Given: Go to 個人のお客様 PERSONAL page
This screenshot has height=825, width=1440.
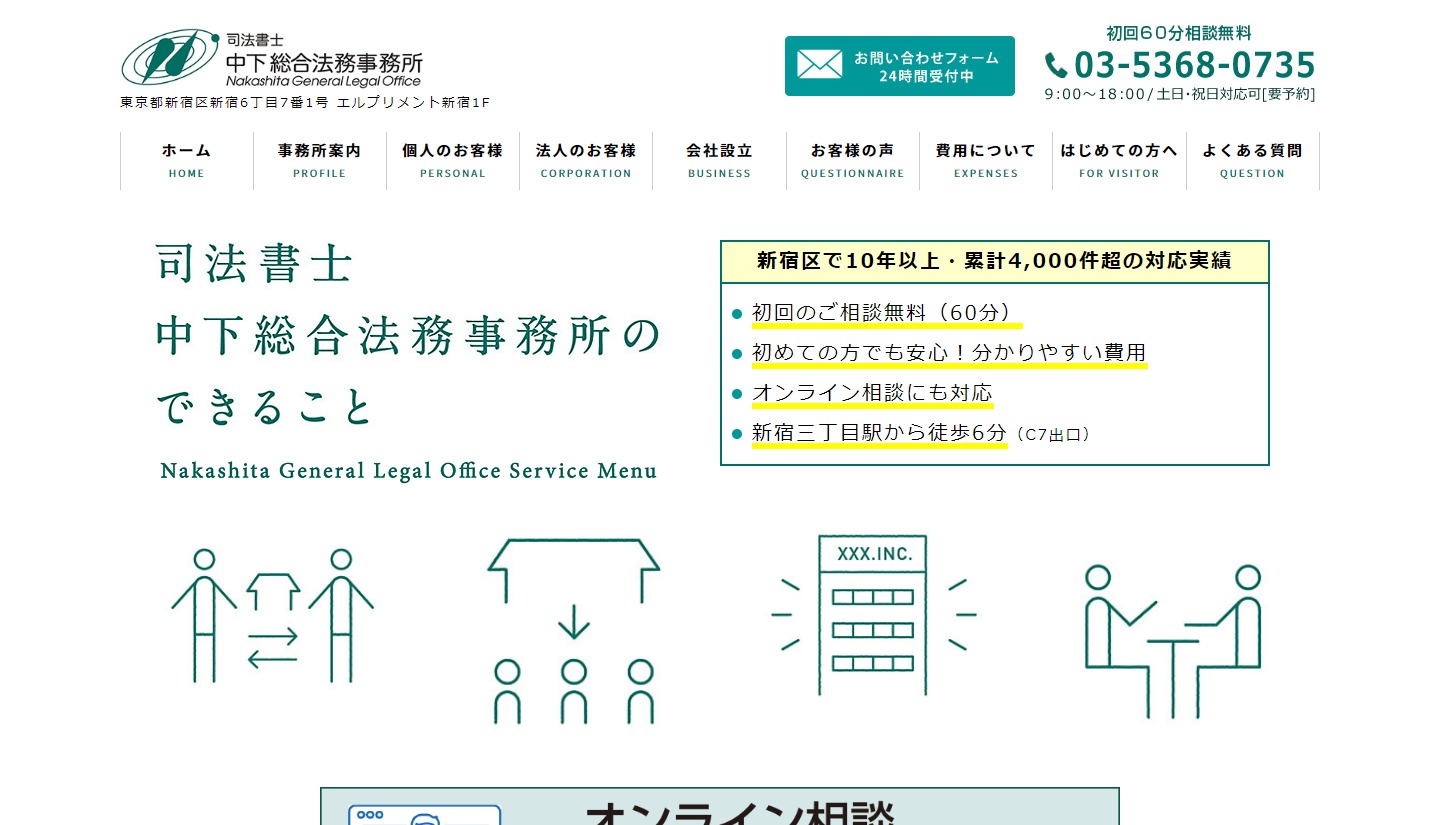Looking at the screenshot, I should click(x=453, y=160).
